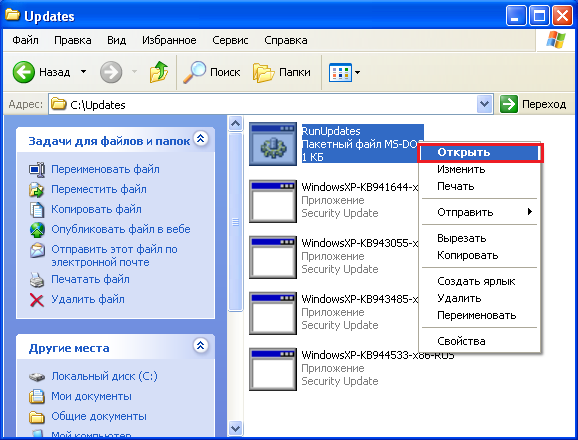Viewport: 578px width, 440px height.
Task: Open the Views icon dropdown in toolbar
Action: 344,72
